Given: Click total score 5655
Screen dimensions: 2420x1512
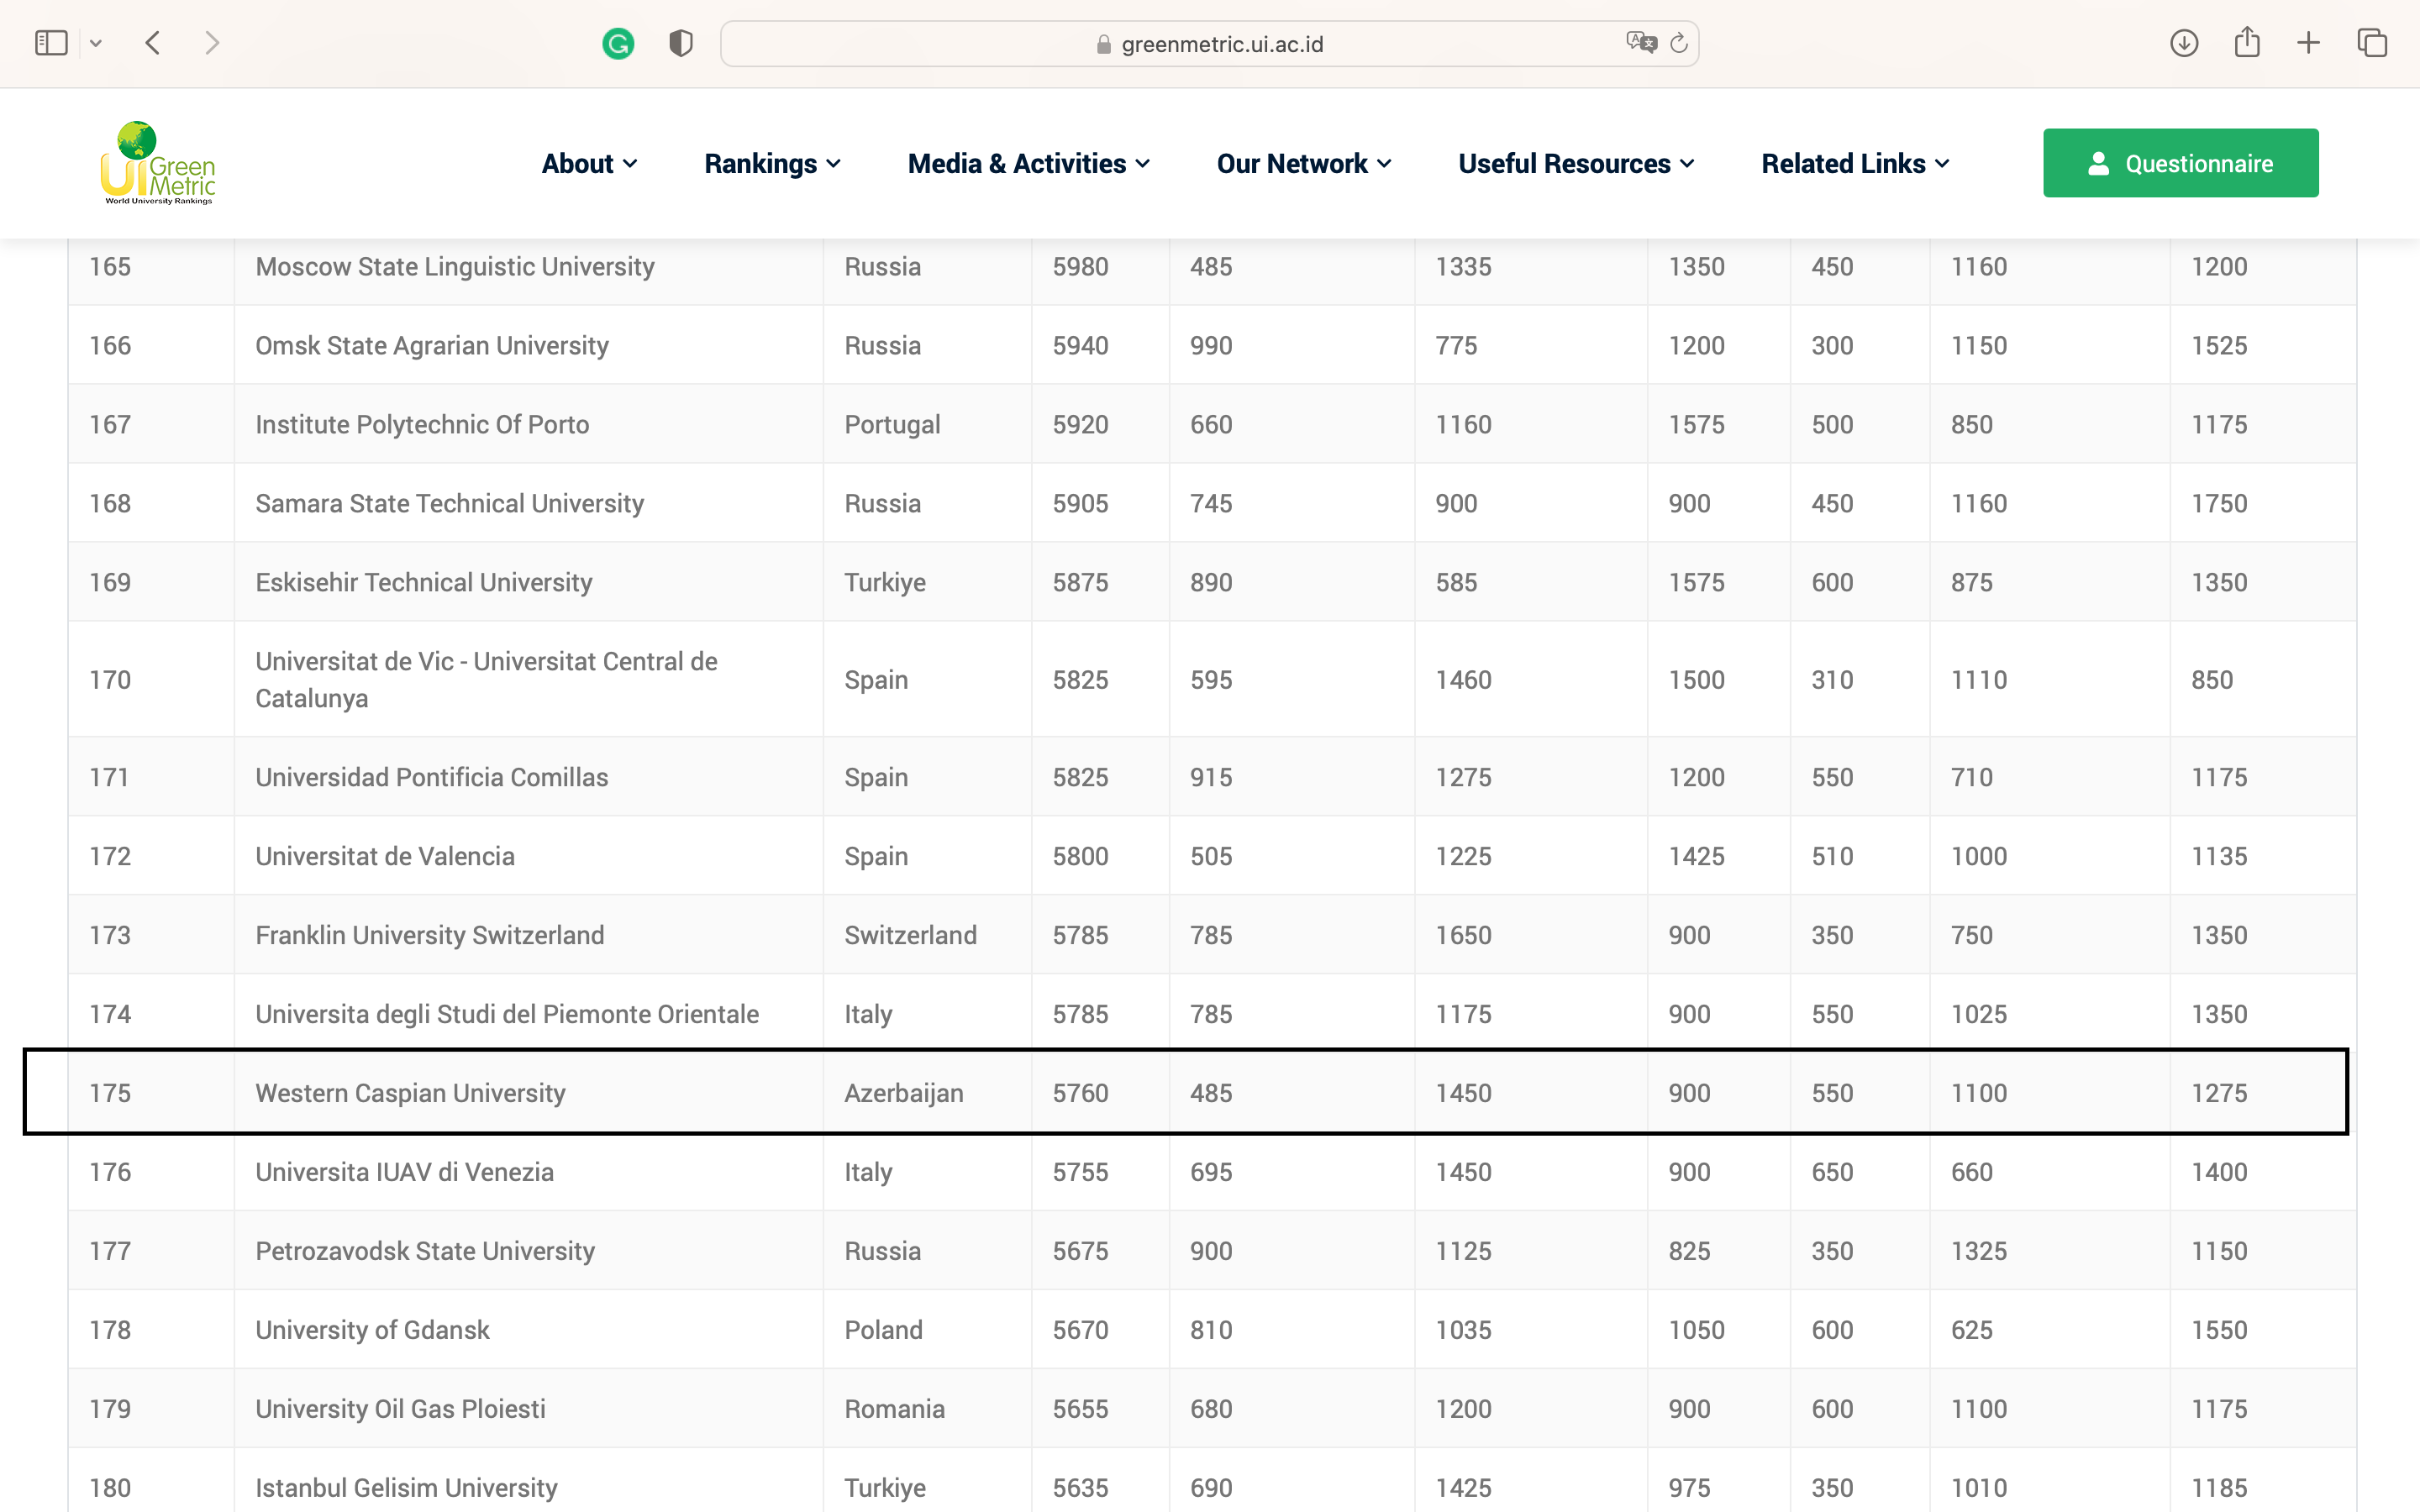Looking at the screenshot, I should click(x=1080, y=1410).
